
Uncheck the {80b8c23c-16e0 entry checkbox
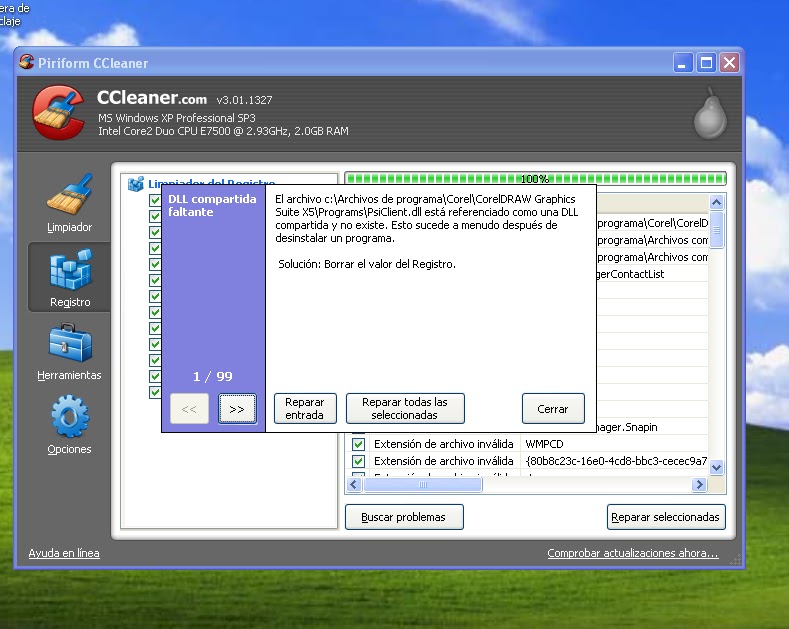(358, 461)
